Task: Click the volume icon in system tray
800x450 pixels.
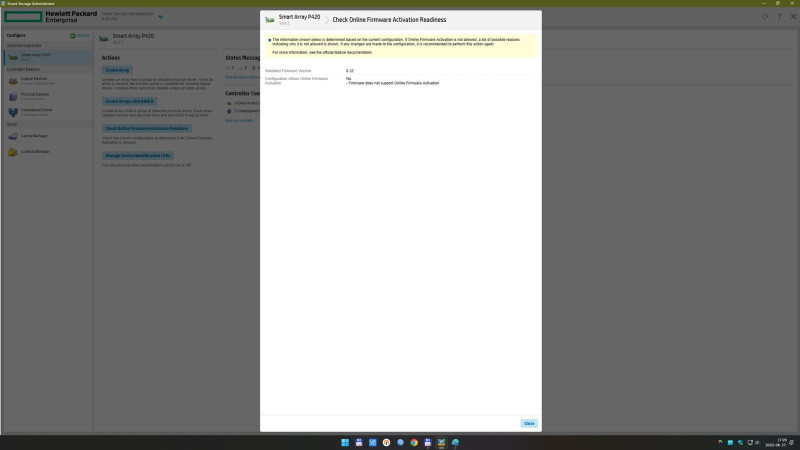Action: click(x=758, y=442)
